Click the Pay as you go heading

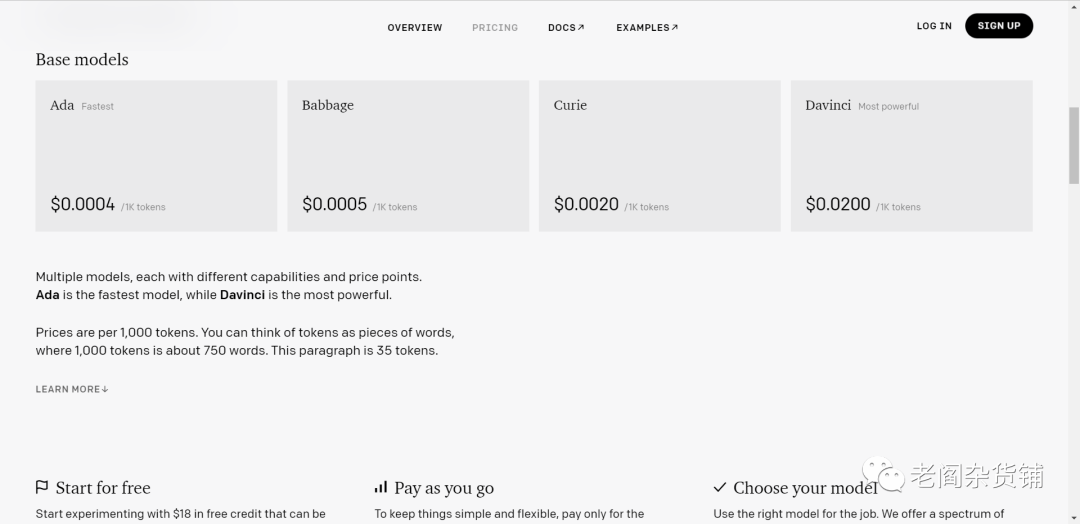444,488
